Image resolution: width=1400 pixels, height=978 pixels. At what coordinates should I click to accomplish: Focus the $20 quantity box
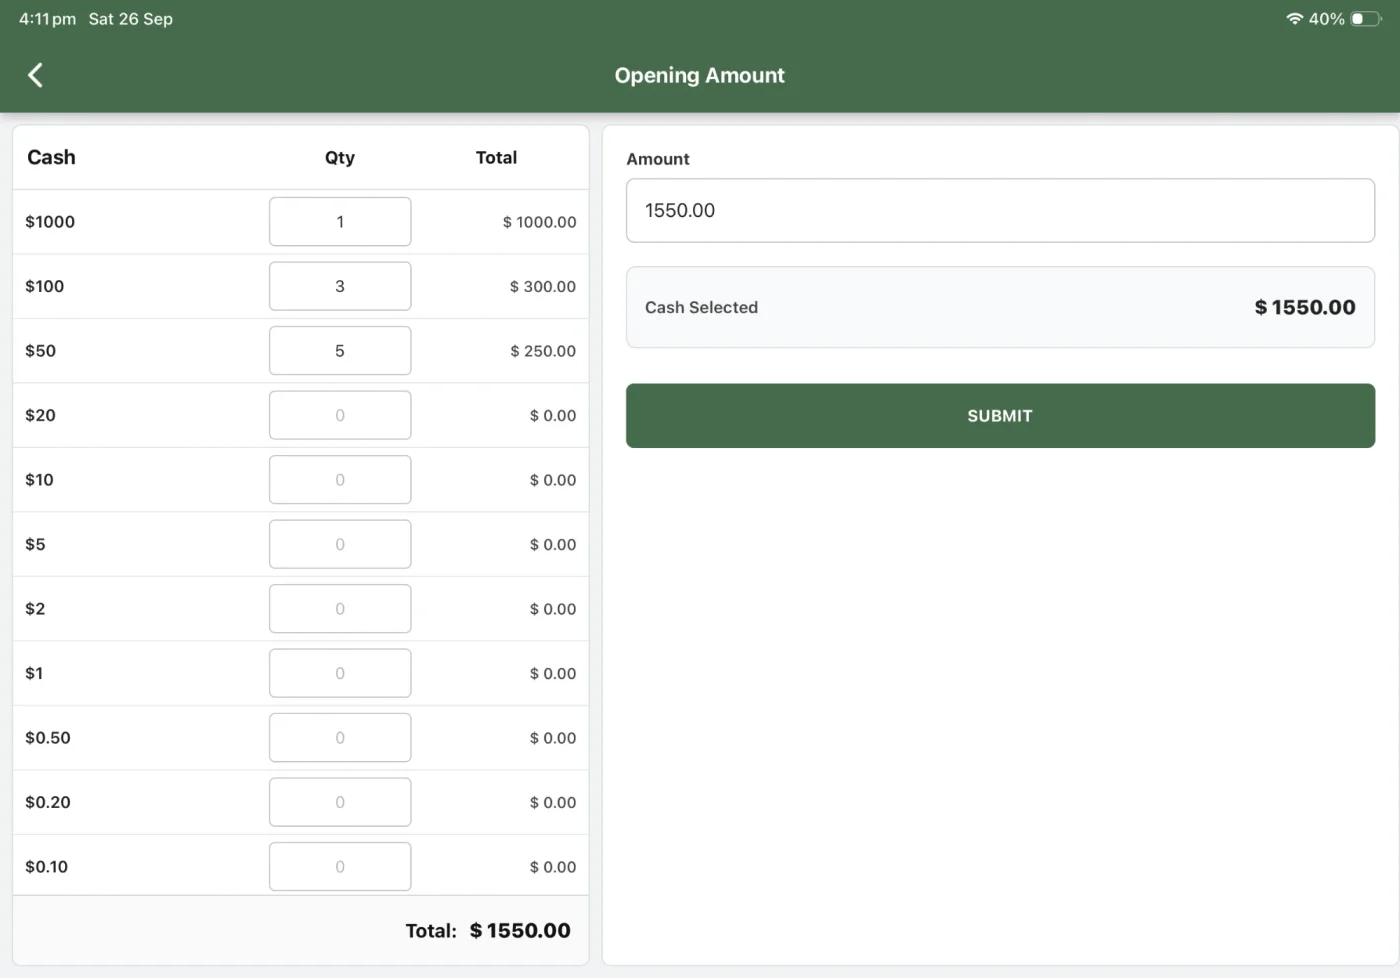click(x=340, y=415)
